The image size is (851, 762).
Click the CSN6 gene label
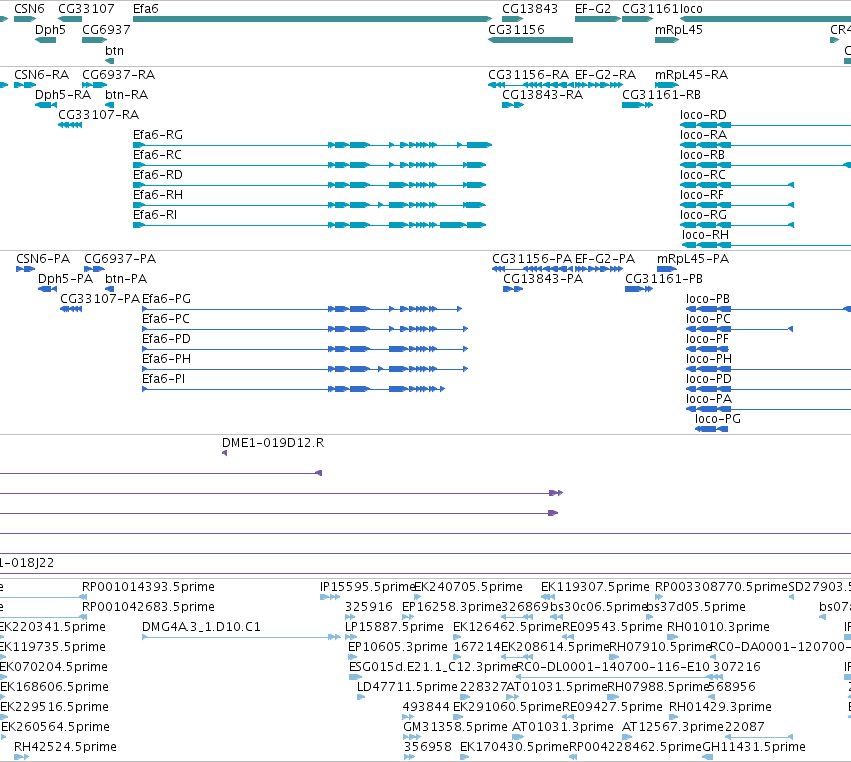(29, 9)
